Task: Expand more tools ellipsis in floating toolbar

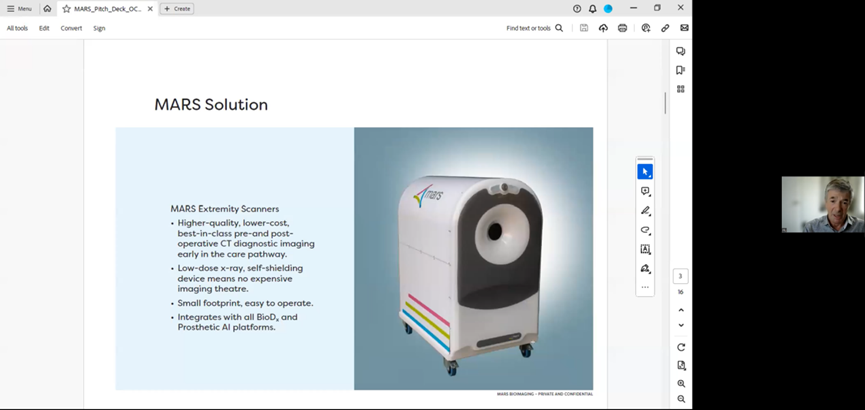Action: tap(645, 287)
